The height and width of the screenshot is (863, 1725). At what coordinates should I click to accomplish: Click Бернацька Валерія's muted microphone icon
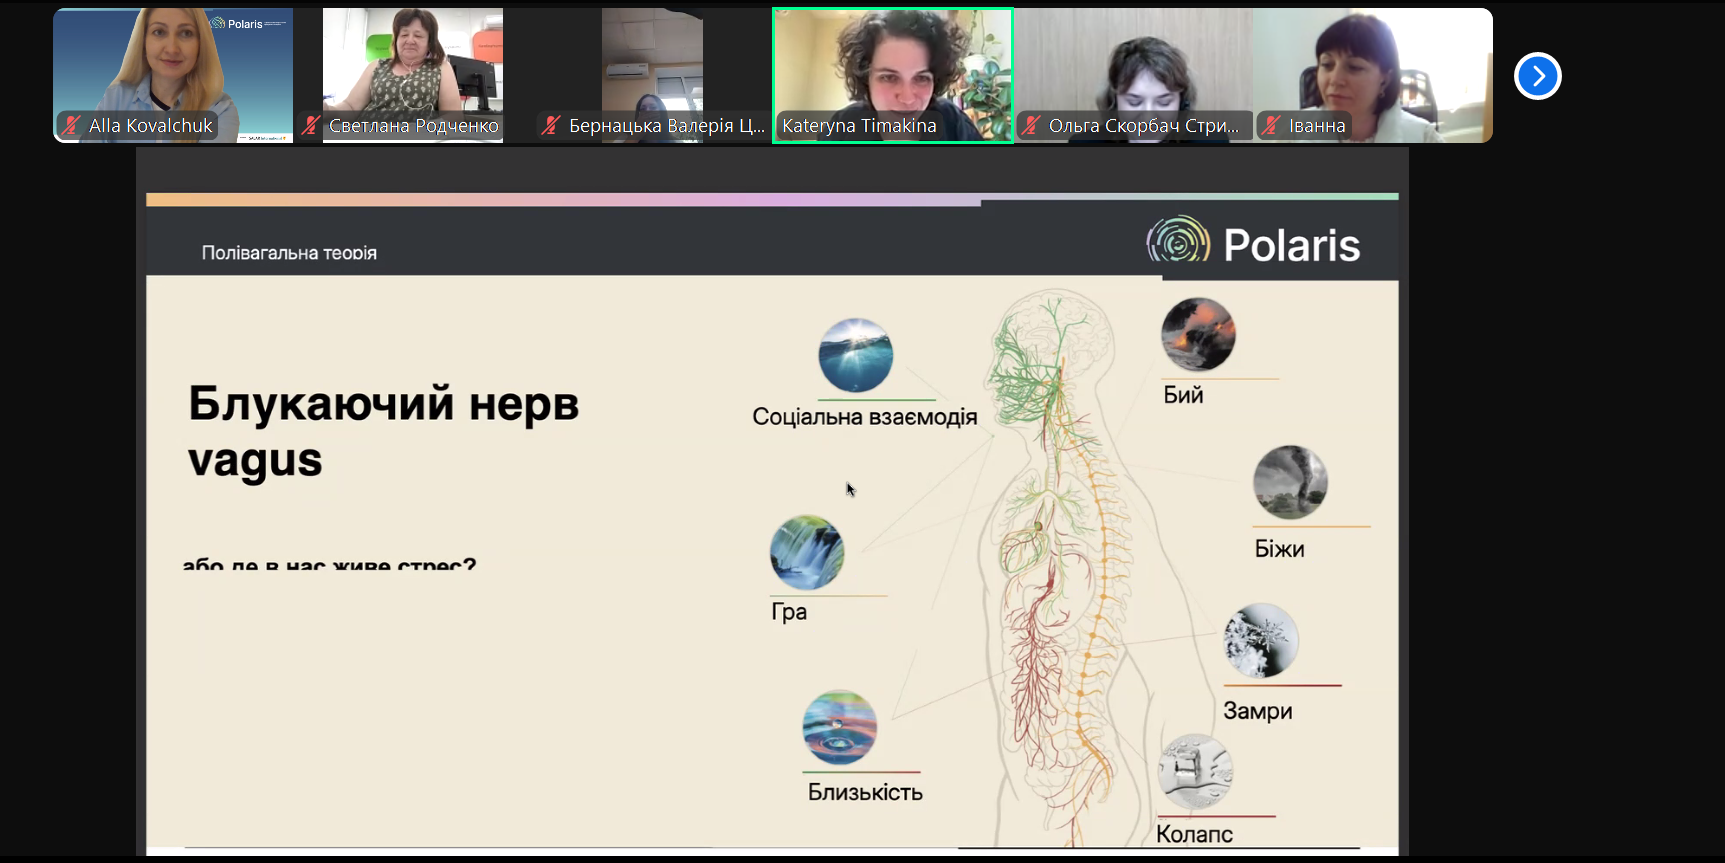tap(551, 126)
